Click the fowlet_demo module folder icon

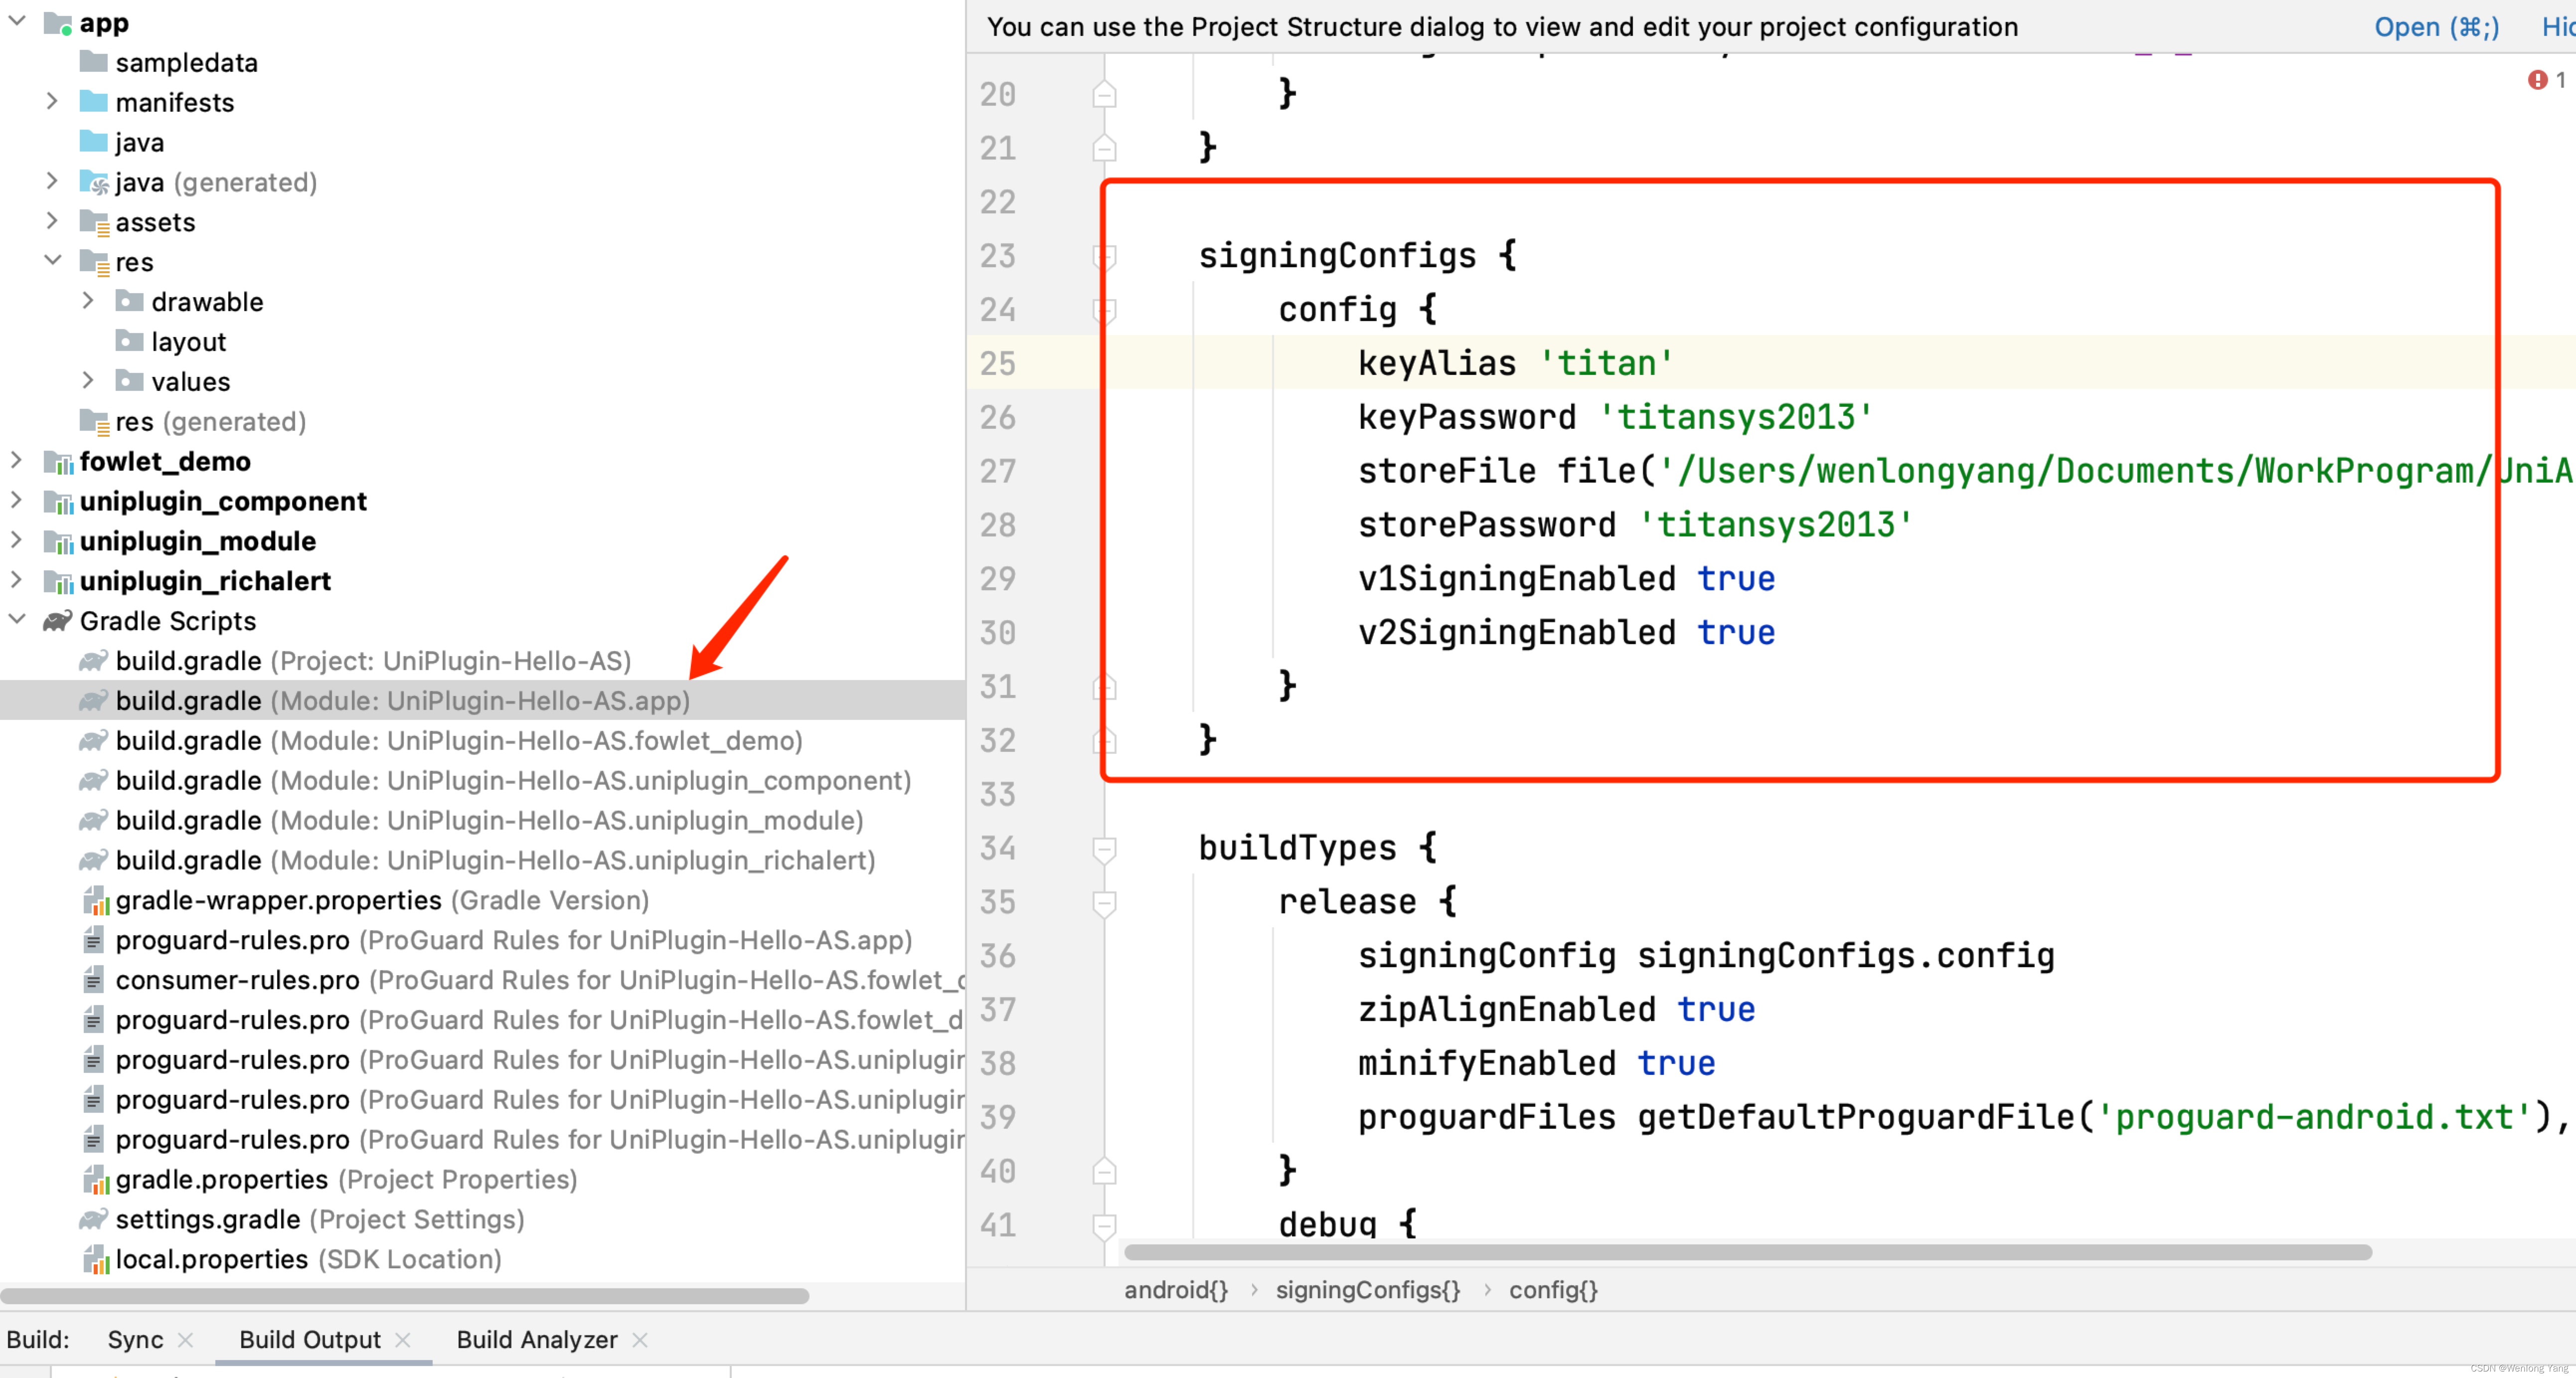pyautogui.click(x=59, y=462)
